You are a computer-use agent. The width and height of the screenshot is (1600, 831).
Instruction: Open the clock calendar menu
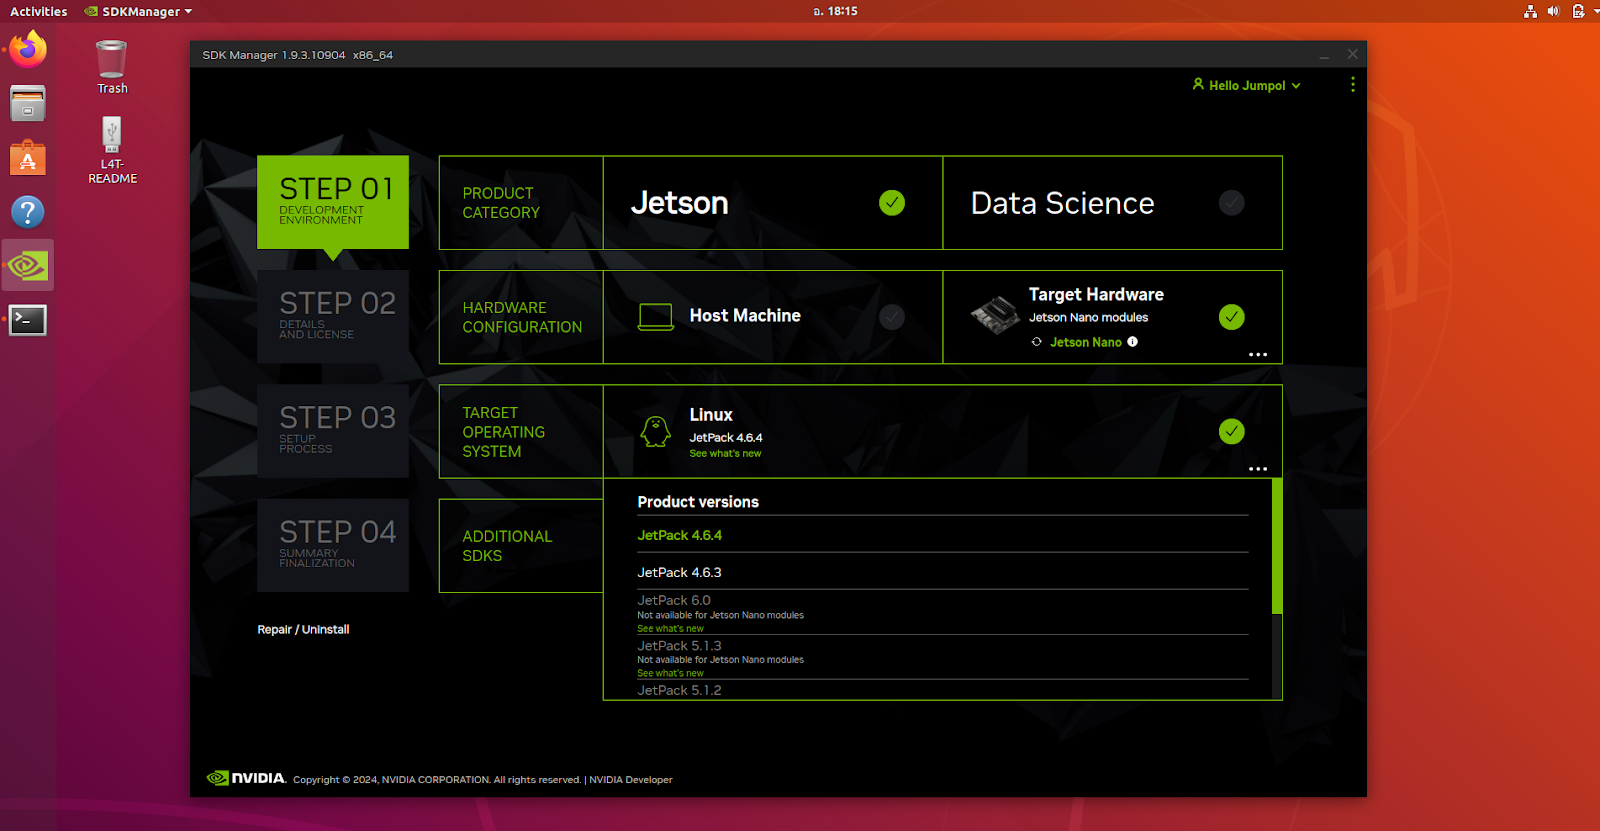coord(835,11)
